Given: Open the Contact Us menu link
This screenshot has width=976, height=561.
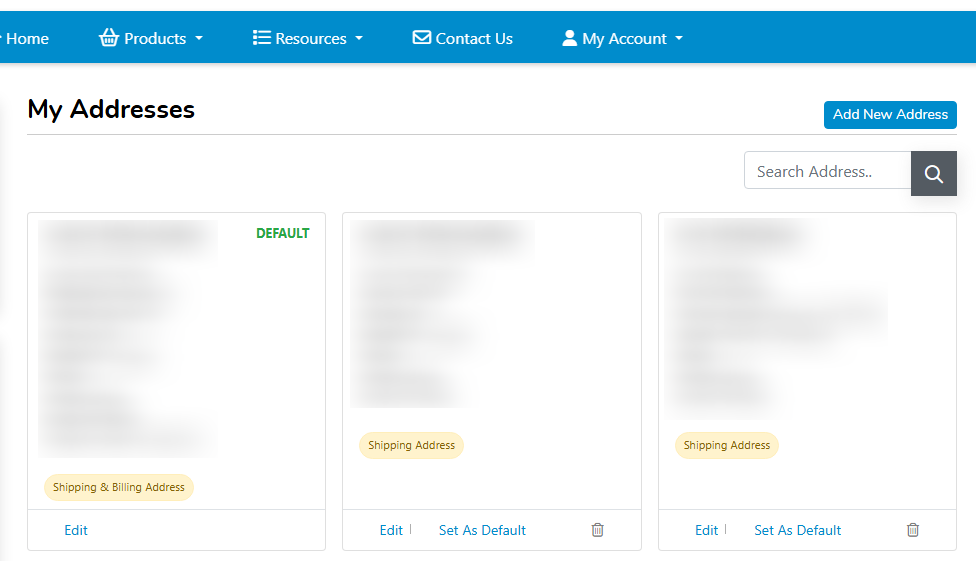Looking at the screenshot, I should (474, 38).
